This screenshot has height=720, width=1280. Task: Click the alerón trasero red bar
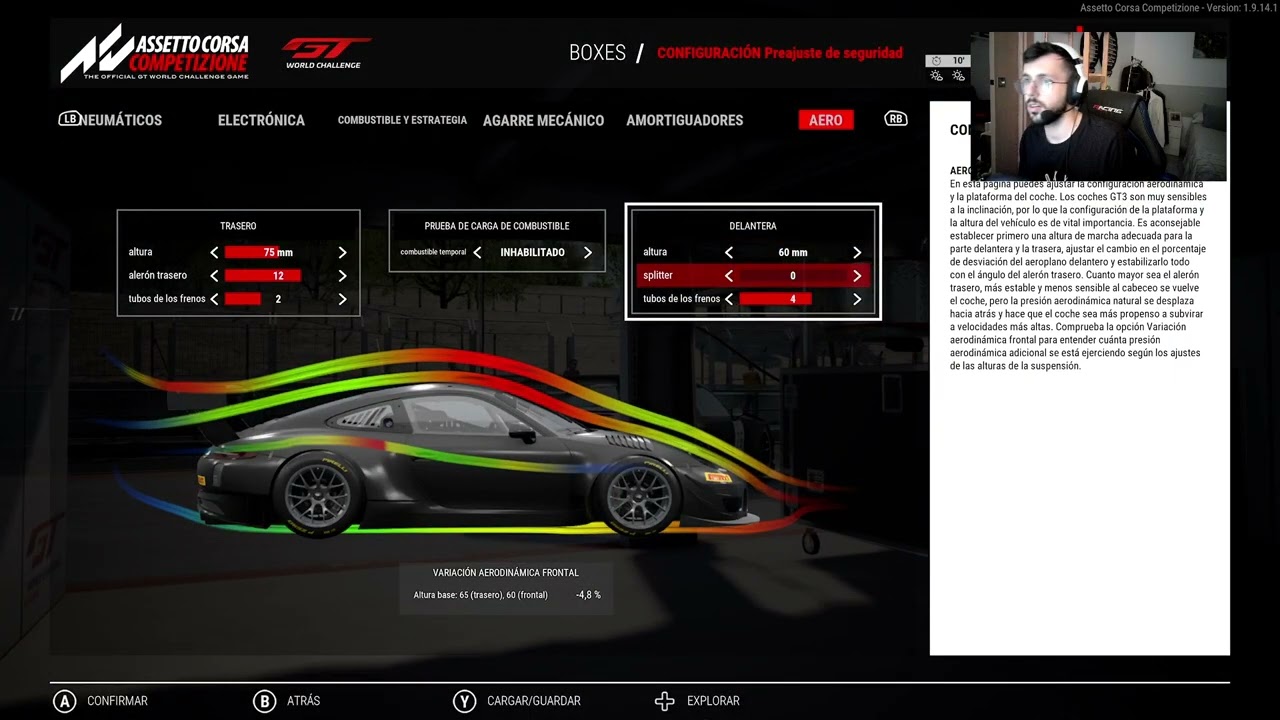(263, 276)
